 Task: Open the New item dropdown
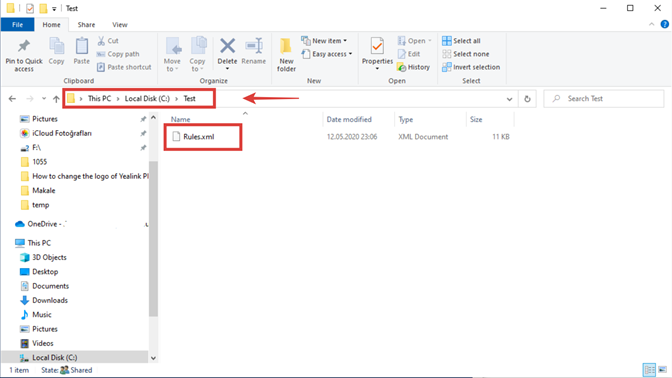324,41
